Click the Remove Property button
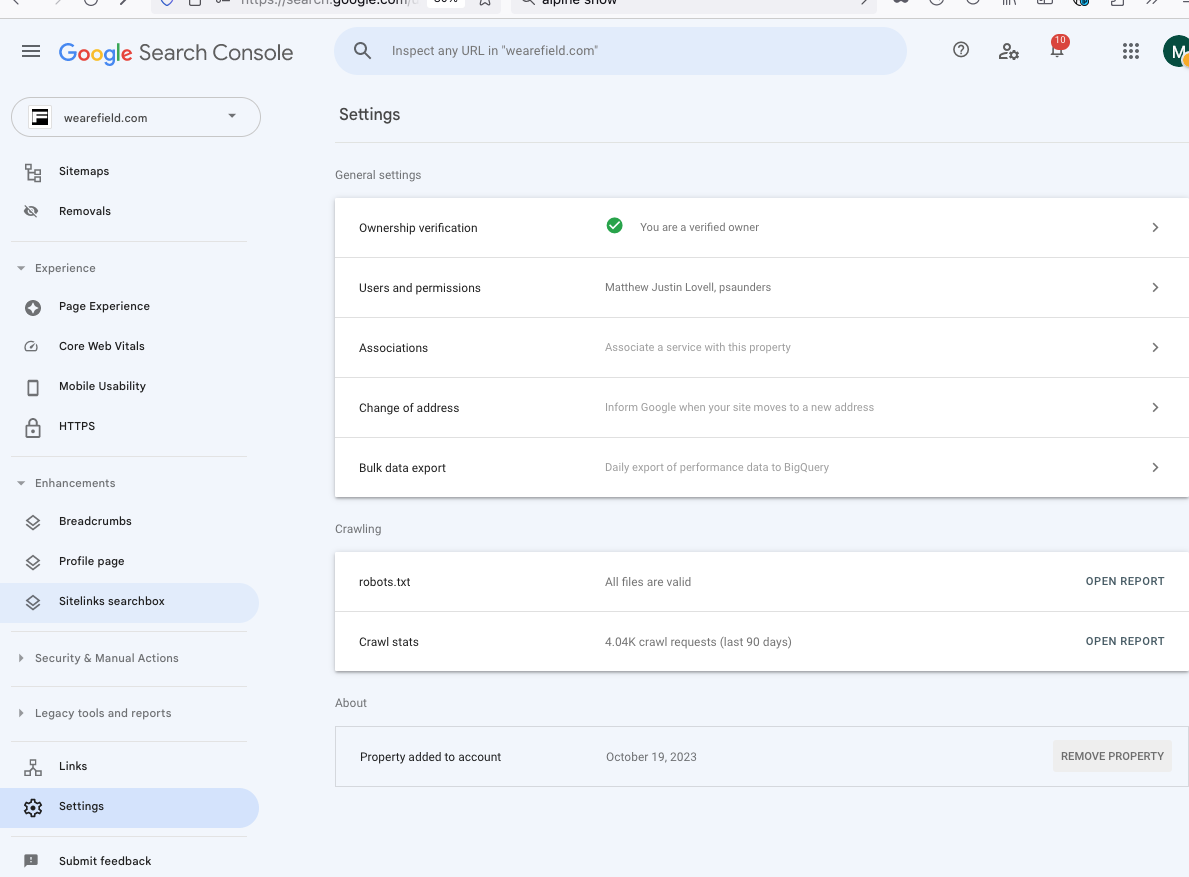The height and width of the screenshot is (877, 1189). click(x=1112, y=756)
